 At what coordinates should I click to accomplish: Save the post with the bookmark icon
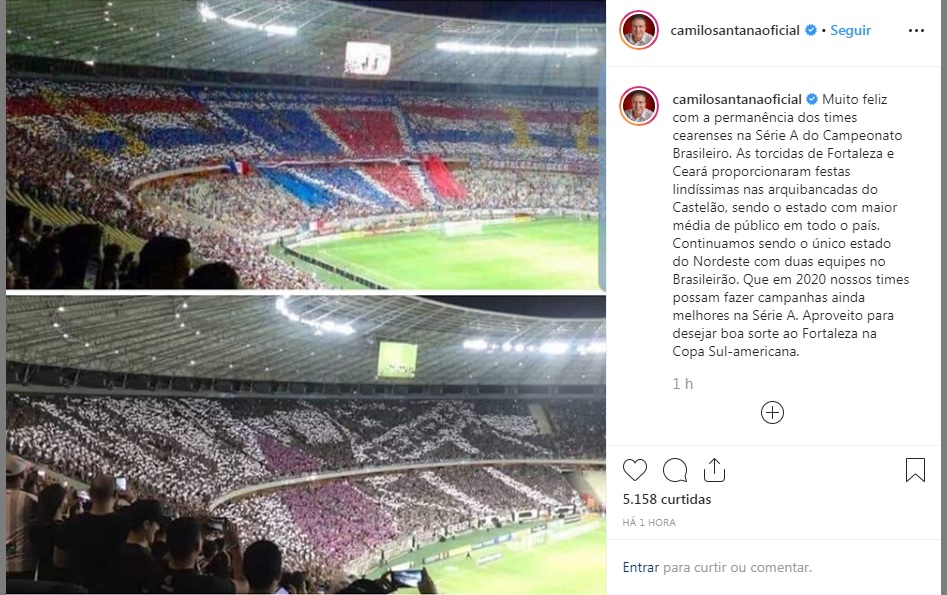(x=915, y=470)
